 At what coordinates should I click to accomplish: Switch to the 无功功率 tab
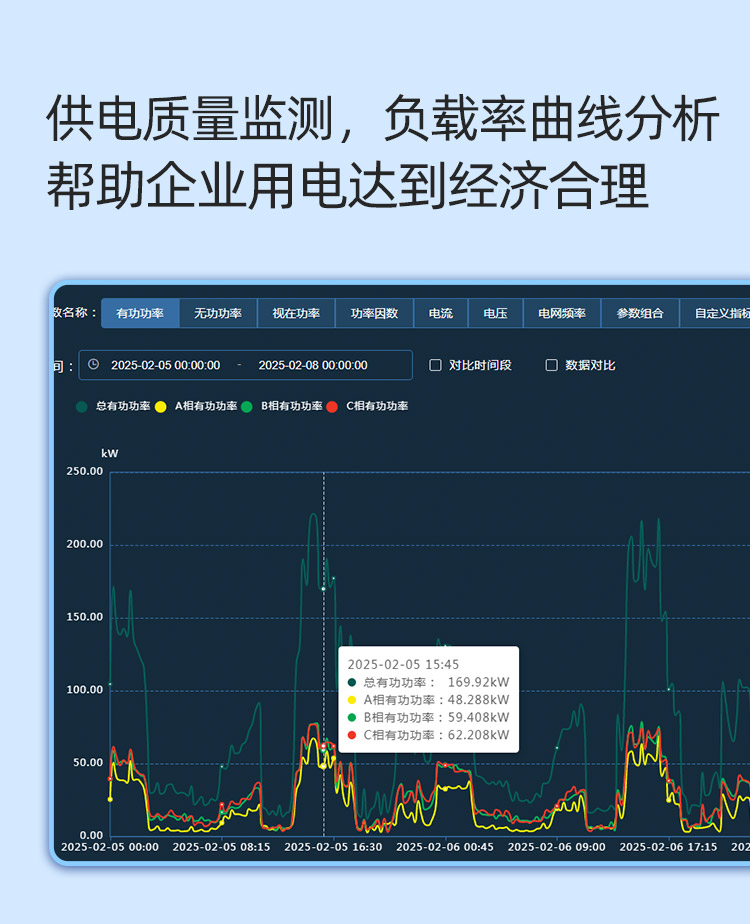218,313
